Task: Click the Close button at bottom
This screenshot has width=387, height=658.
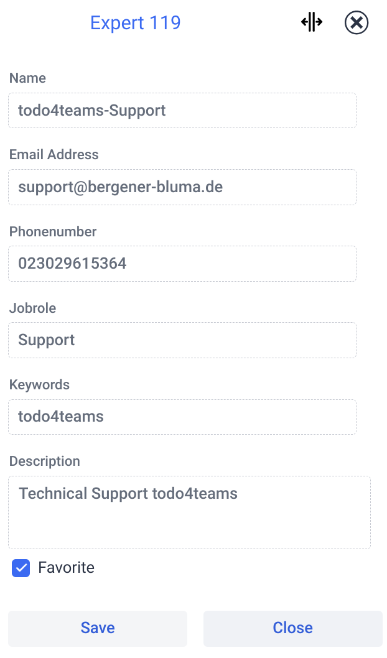Action: (293, 628)
